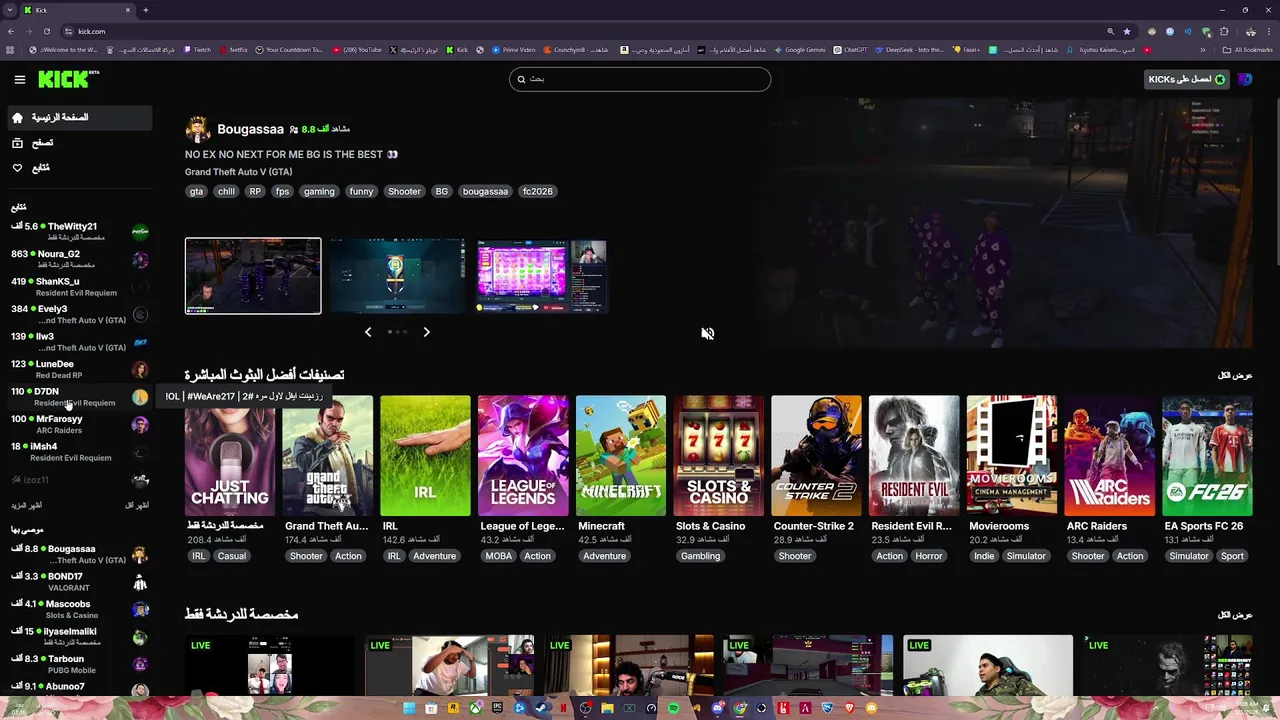Screen dimensions: 1280x720
Task: Expand followed list with Show More
Action: [x=26, y=506]
